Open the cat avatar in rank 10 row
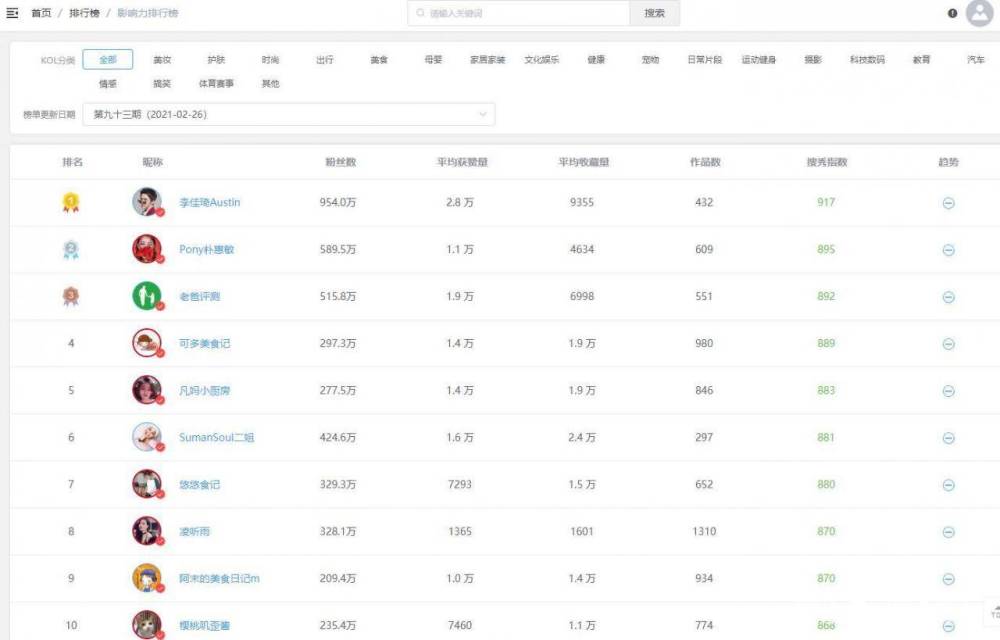The height and width of the screenshot is (640, 1000). tap(147, 625)
